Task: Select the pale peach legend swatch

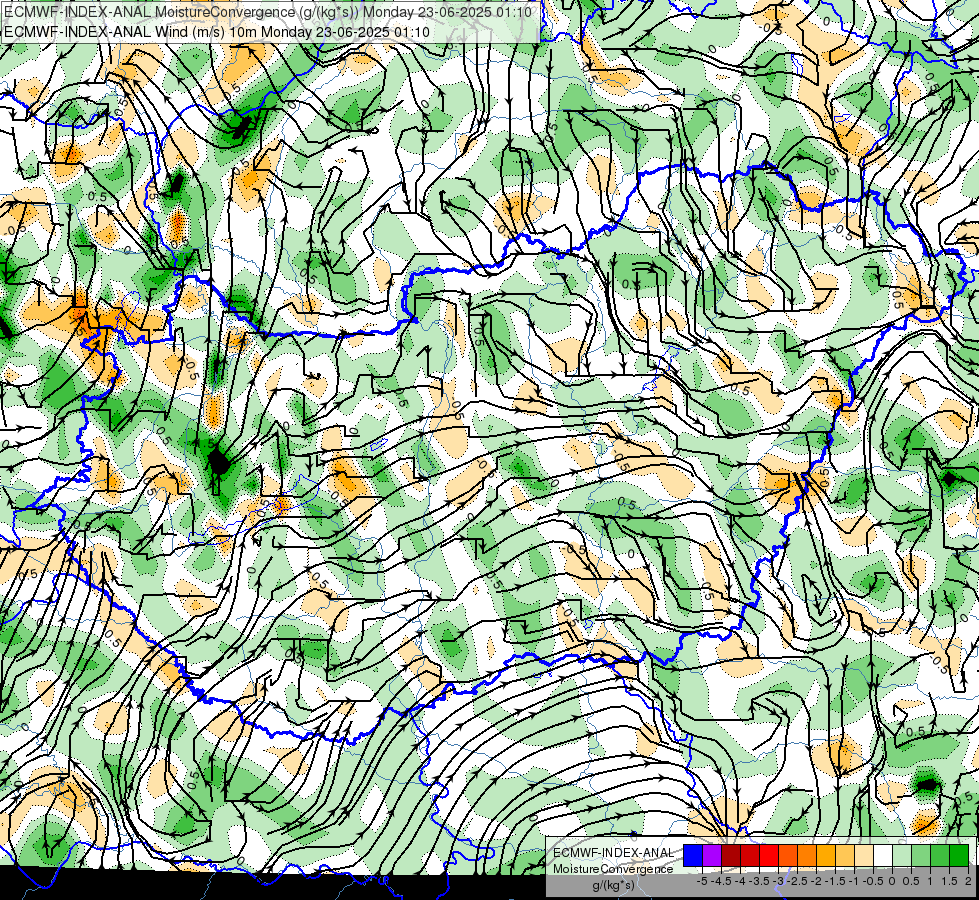Action: tap(863, 855)
